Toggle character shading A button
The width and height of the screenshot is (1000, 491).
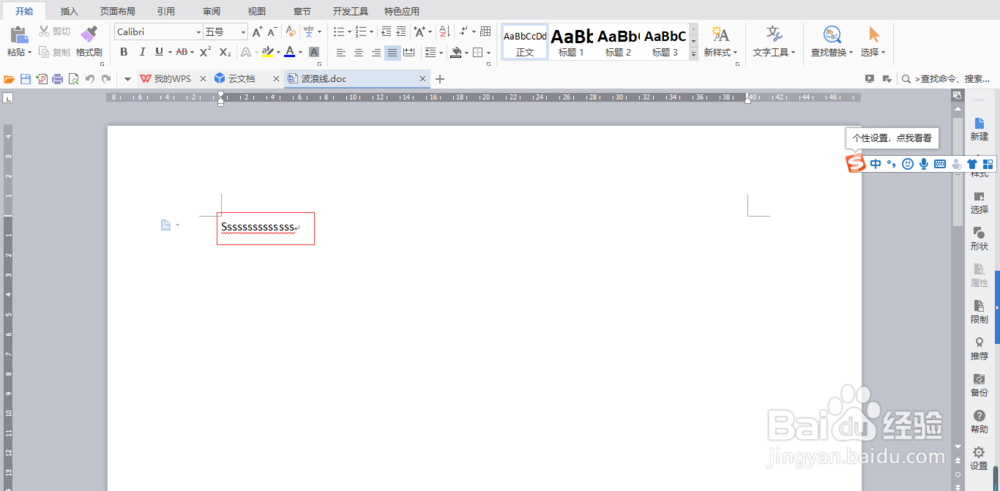(x=314, y=52)
